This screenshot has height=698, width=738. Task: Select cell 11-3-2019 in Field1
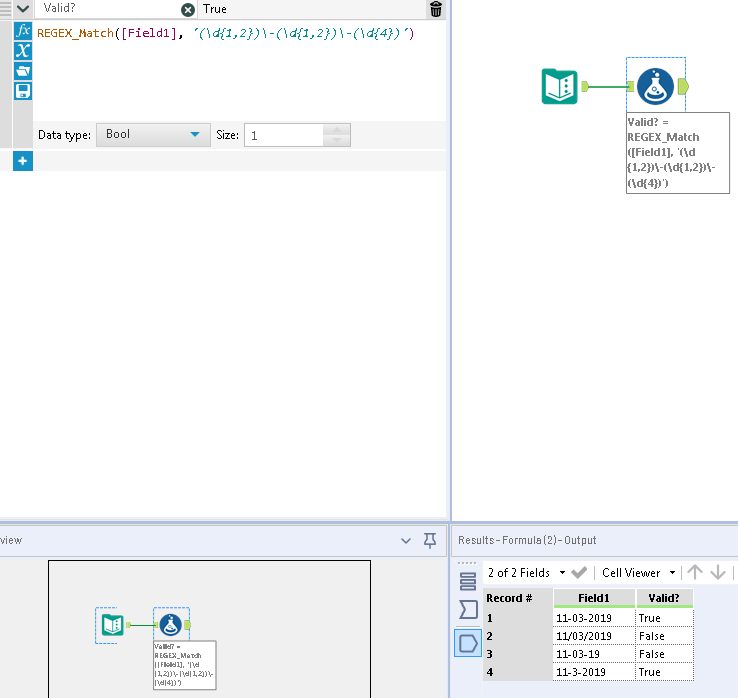[594, 672]
